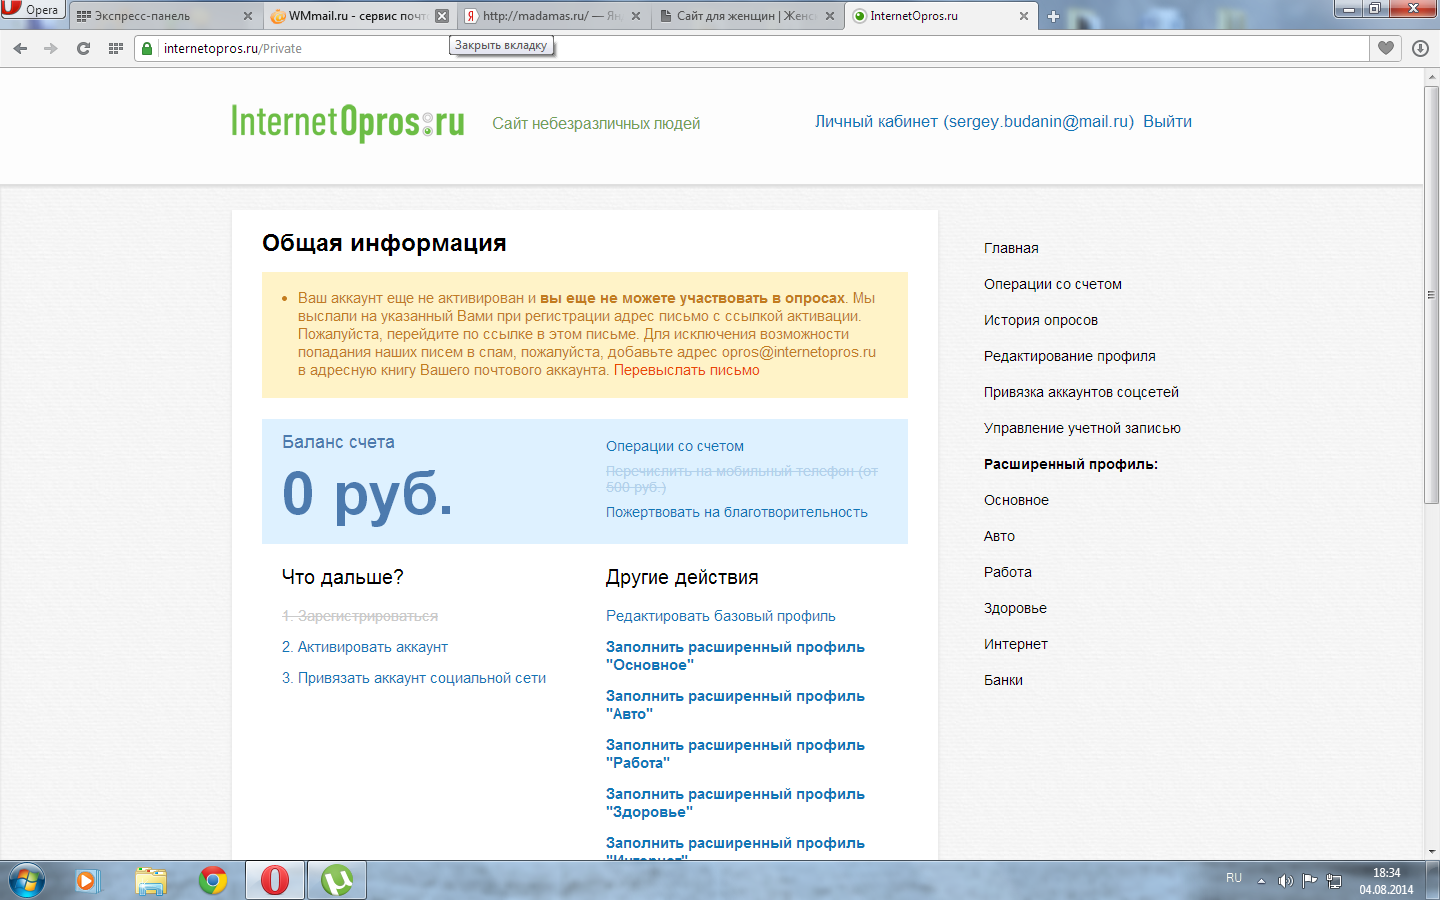
Task: Click the scrollbar down arrow
Action: [x=1431, y=851]
